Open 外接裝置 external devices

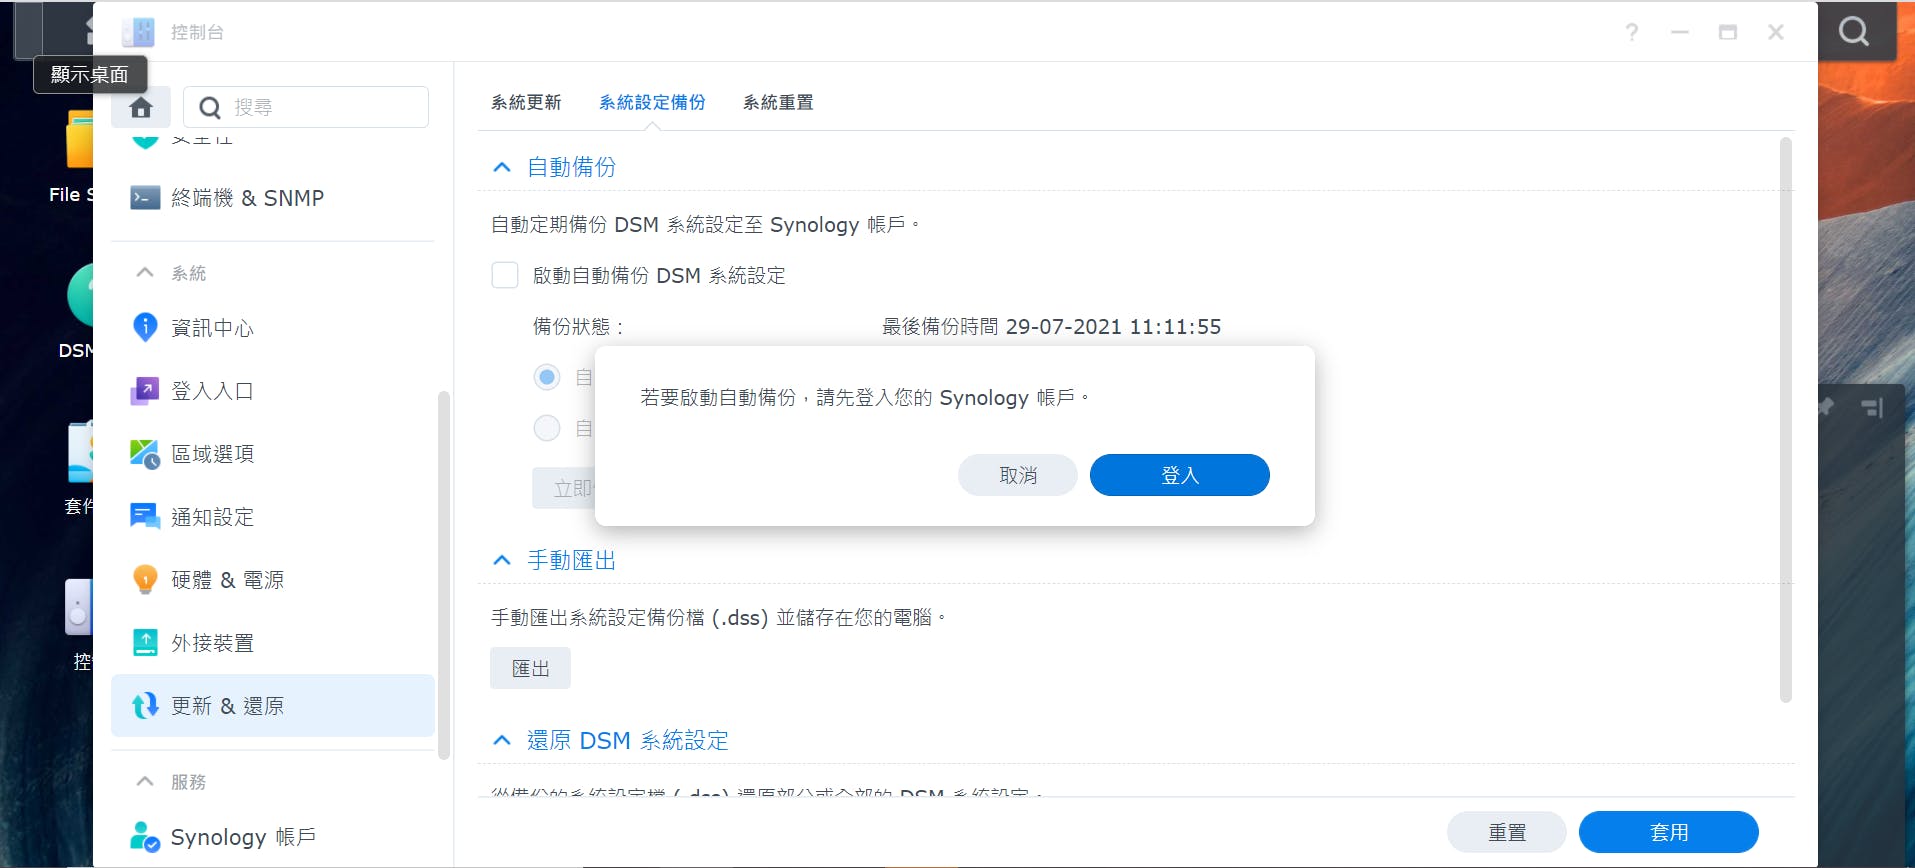point(212,643)
